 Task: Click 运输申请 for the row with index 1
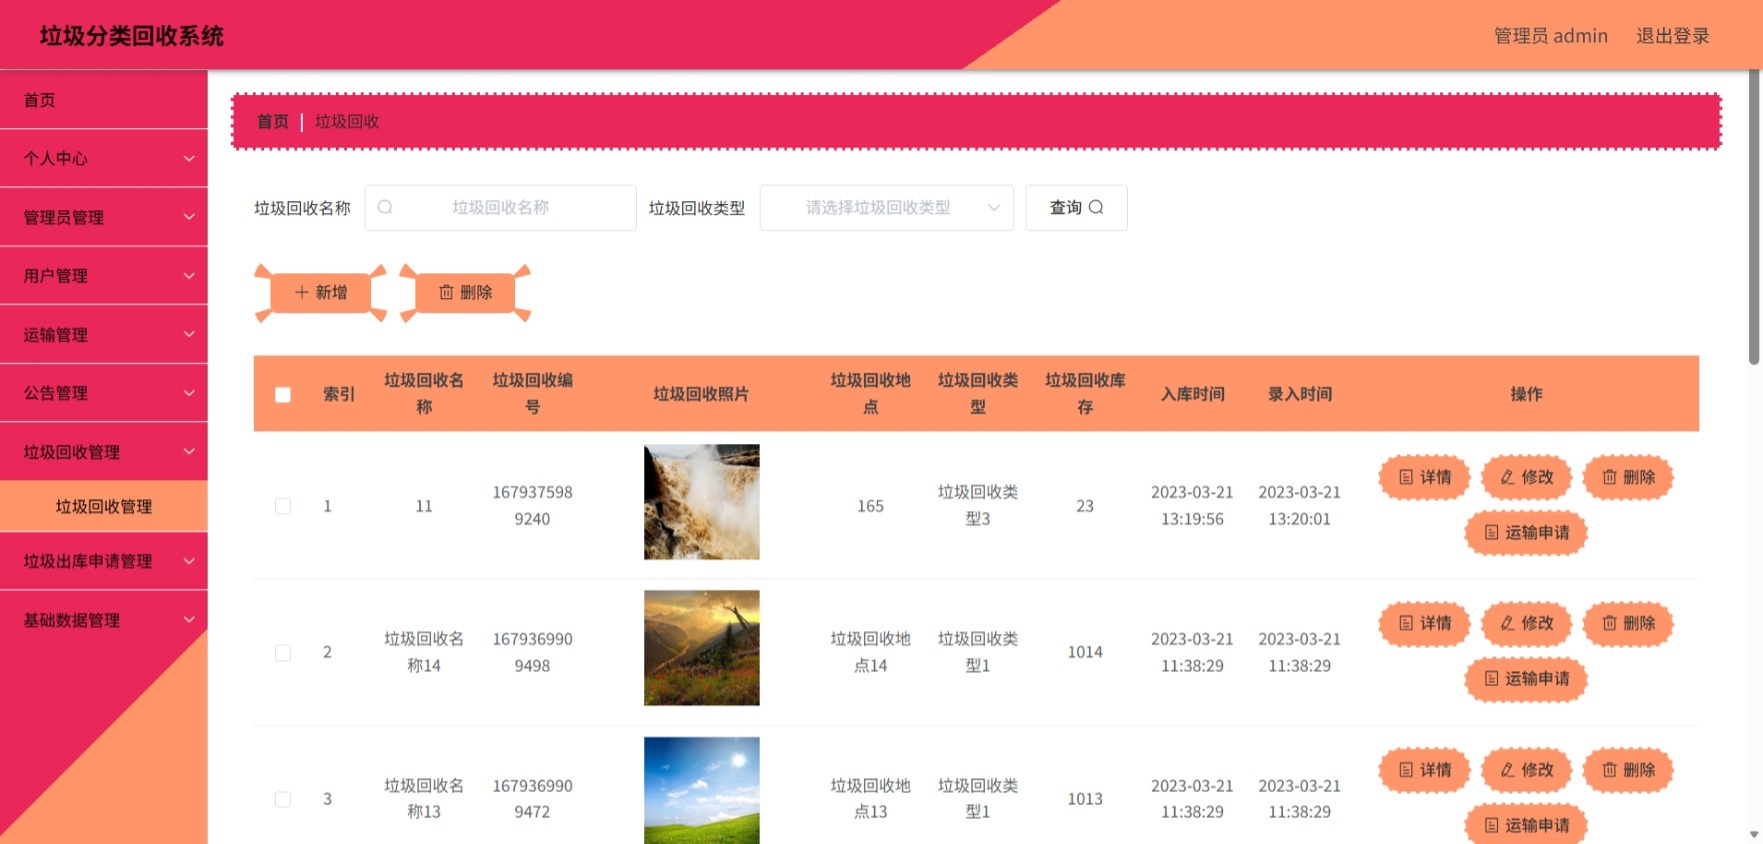[x=1526, y=532]
